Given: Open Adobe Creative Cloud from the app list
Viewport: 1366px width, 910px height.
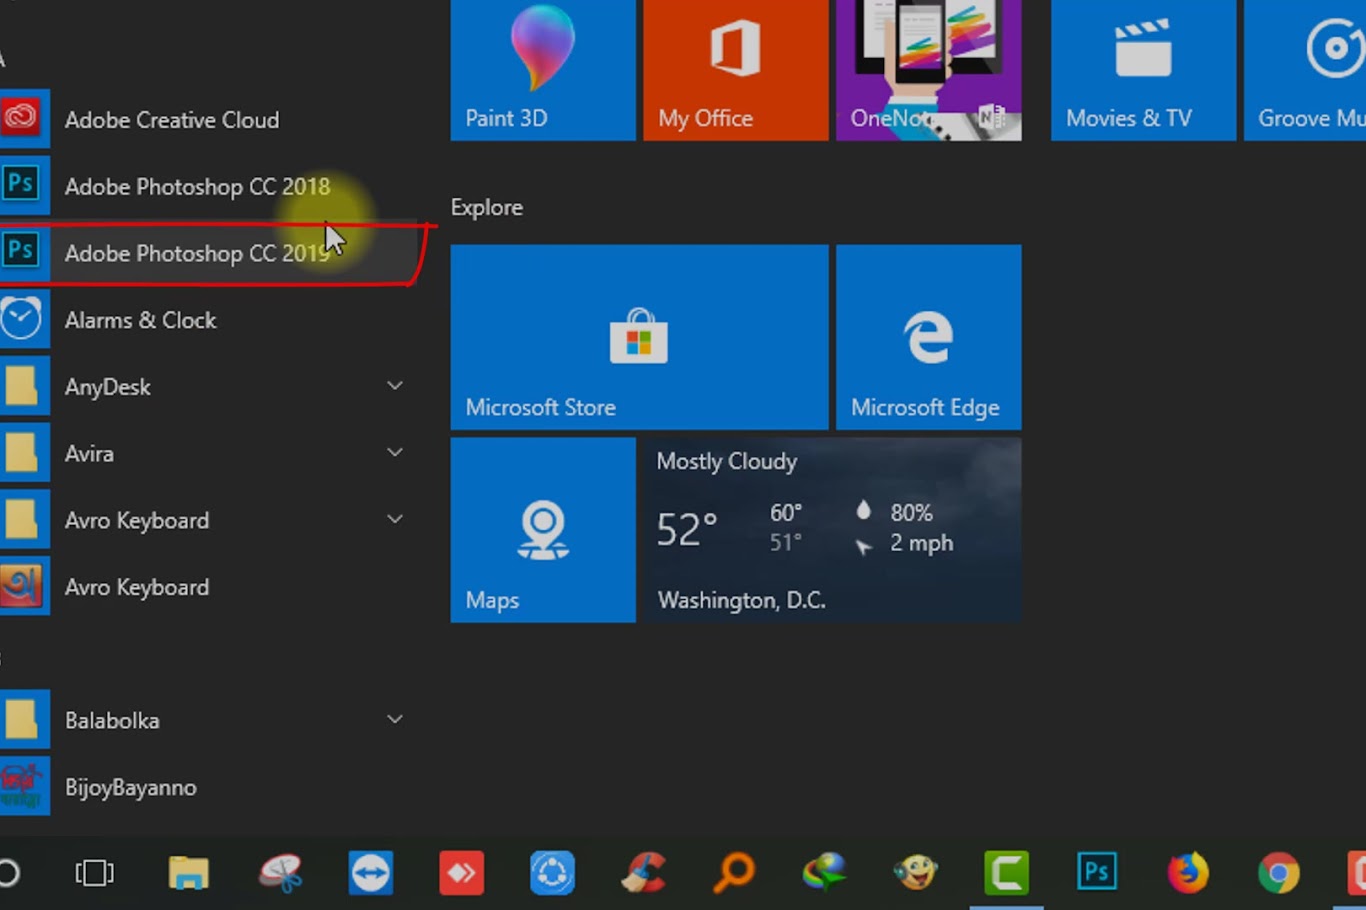Looking at the screenshot, I should click(x=209, y=120).
